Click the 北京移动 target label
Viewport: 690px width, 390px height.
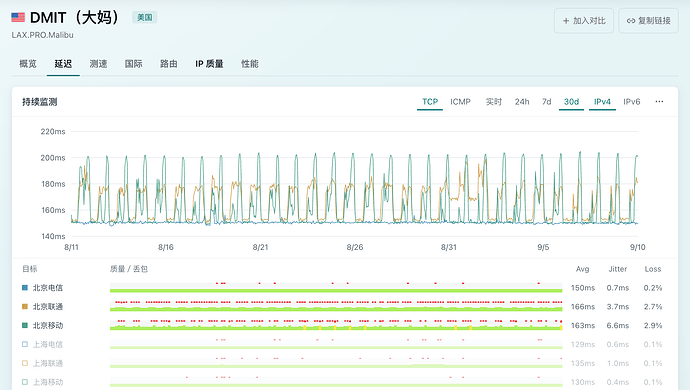coord(48,325)
